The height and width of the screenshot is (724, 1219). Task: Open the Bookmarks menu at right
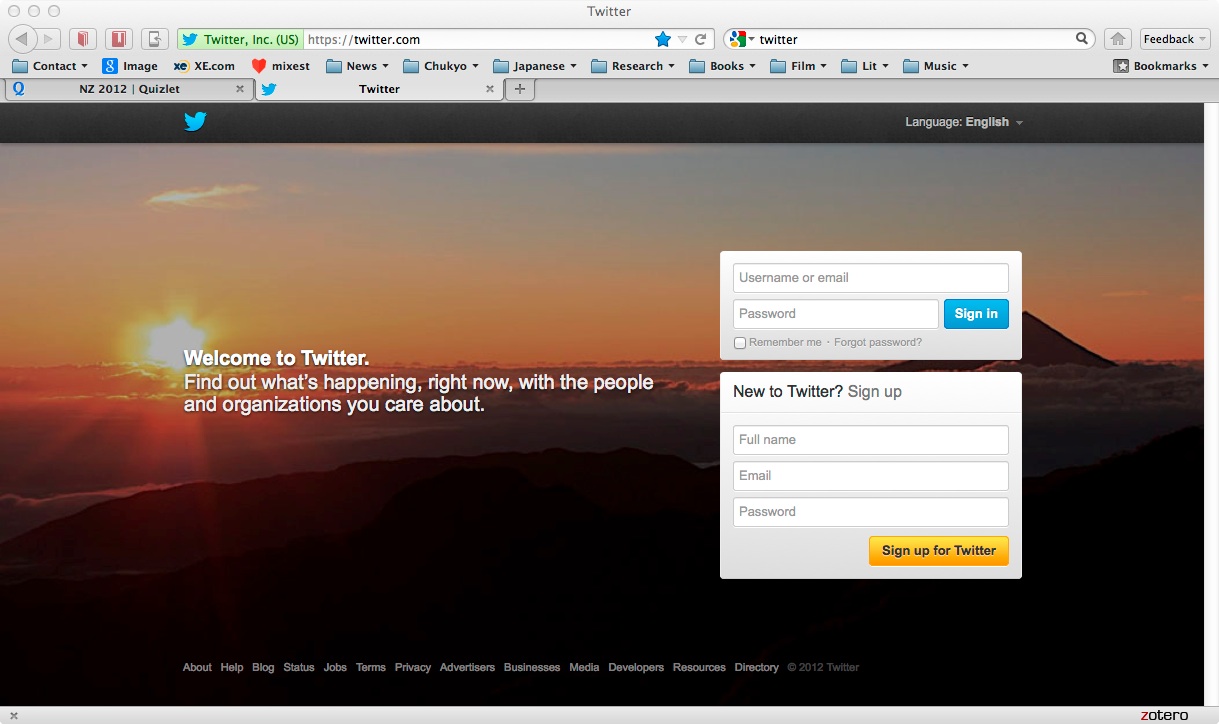pos(1161,66)
